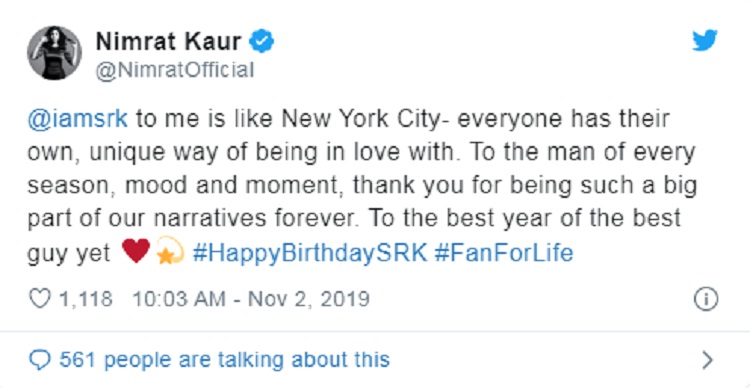Image resolution: width=750 pixels, height=388 pixels.
Task: Like the tweet with the heart outline icon
Action: coord(40,299)
